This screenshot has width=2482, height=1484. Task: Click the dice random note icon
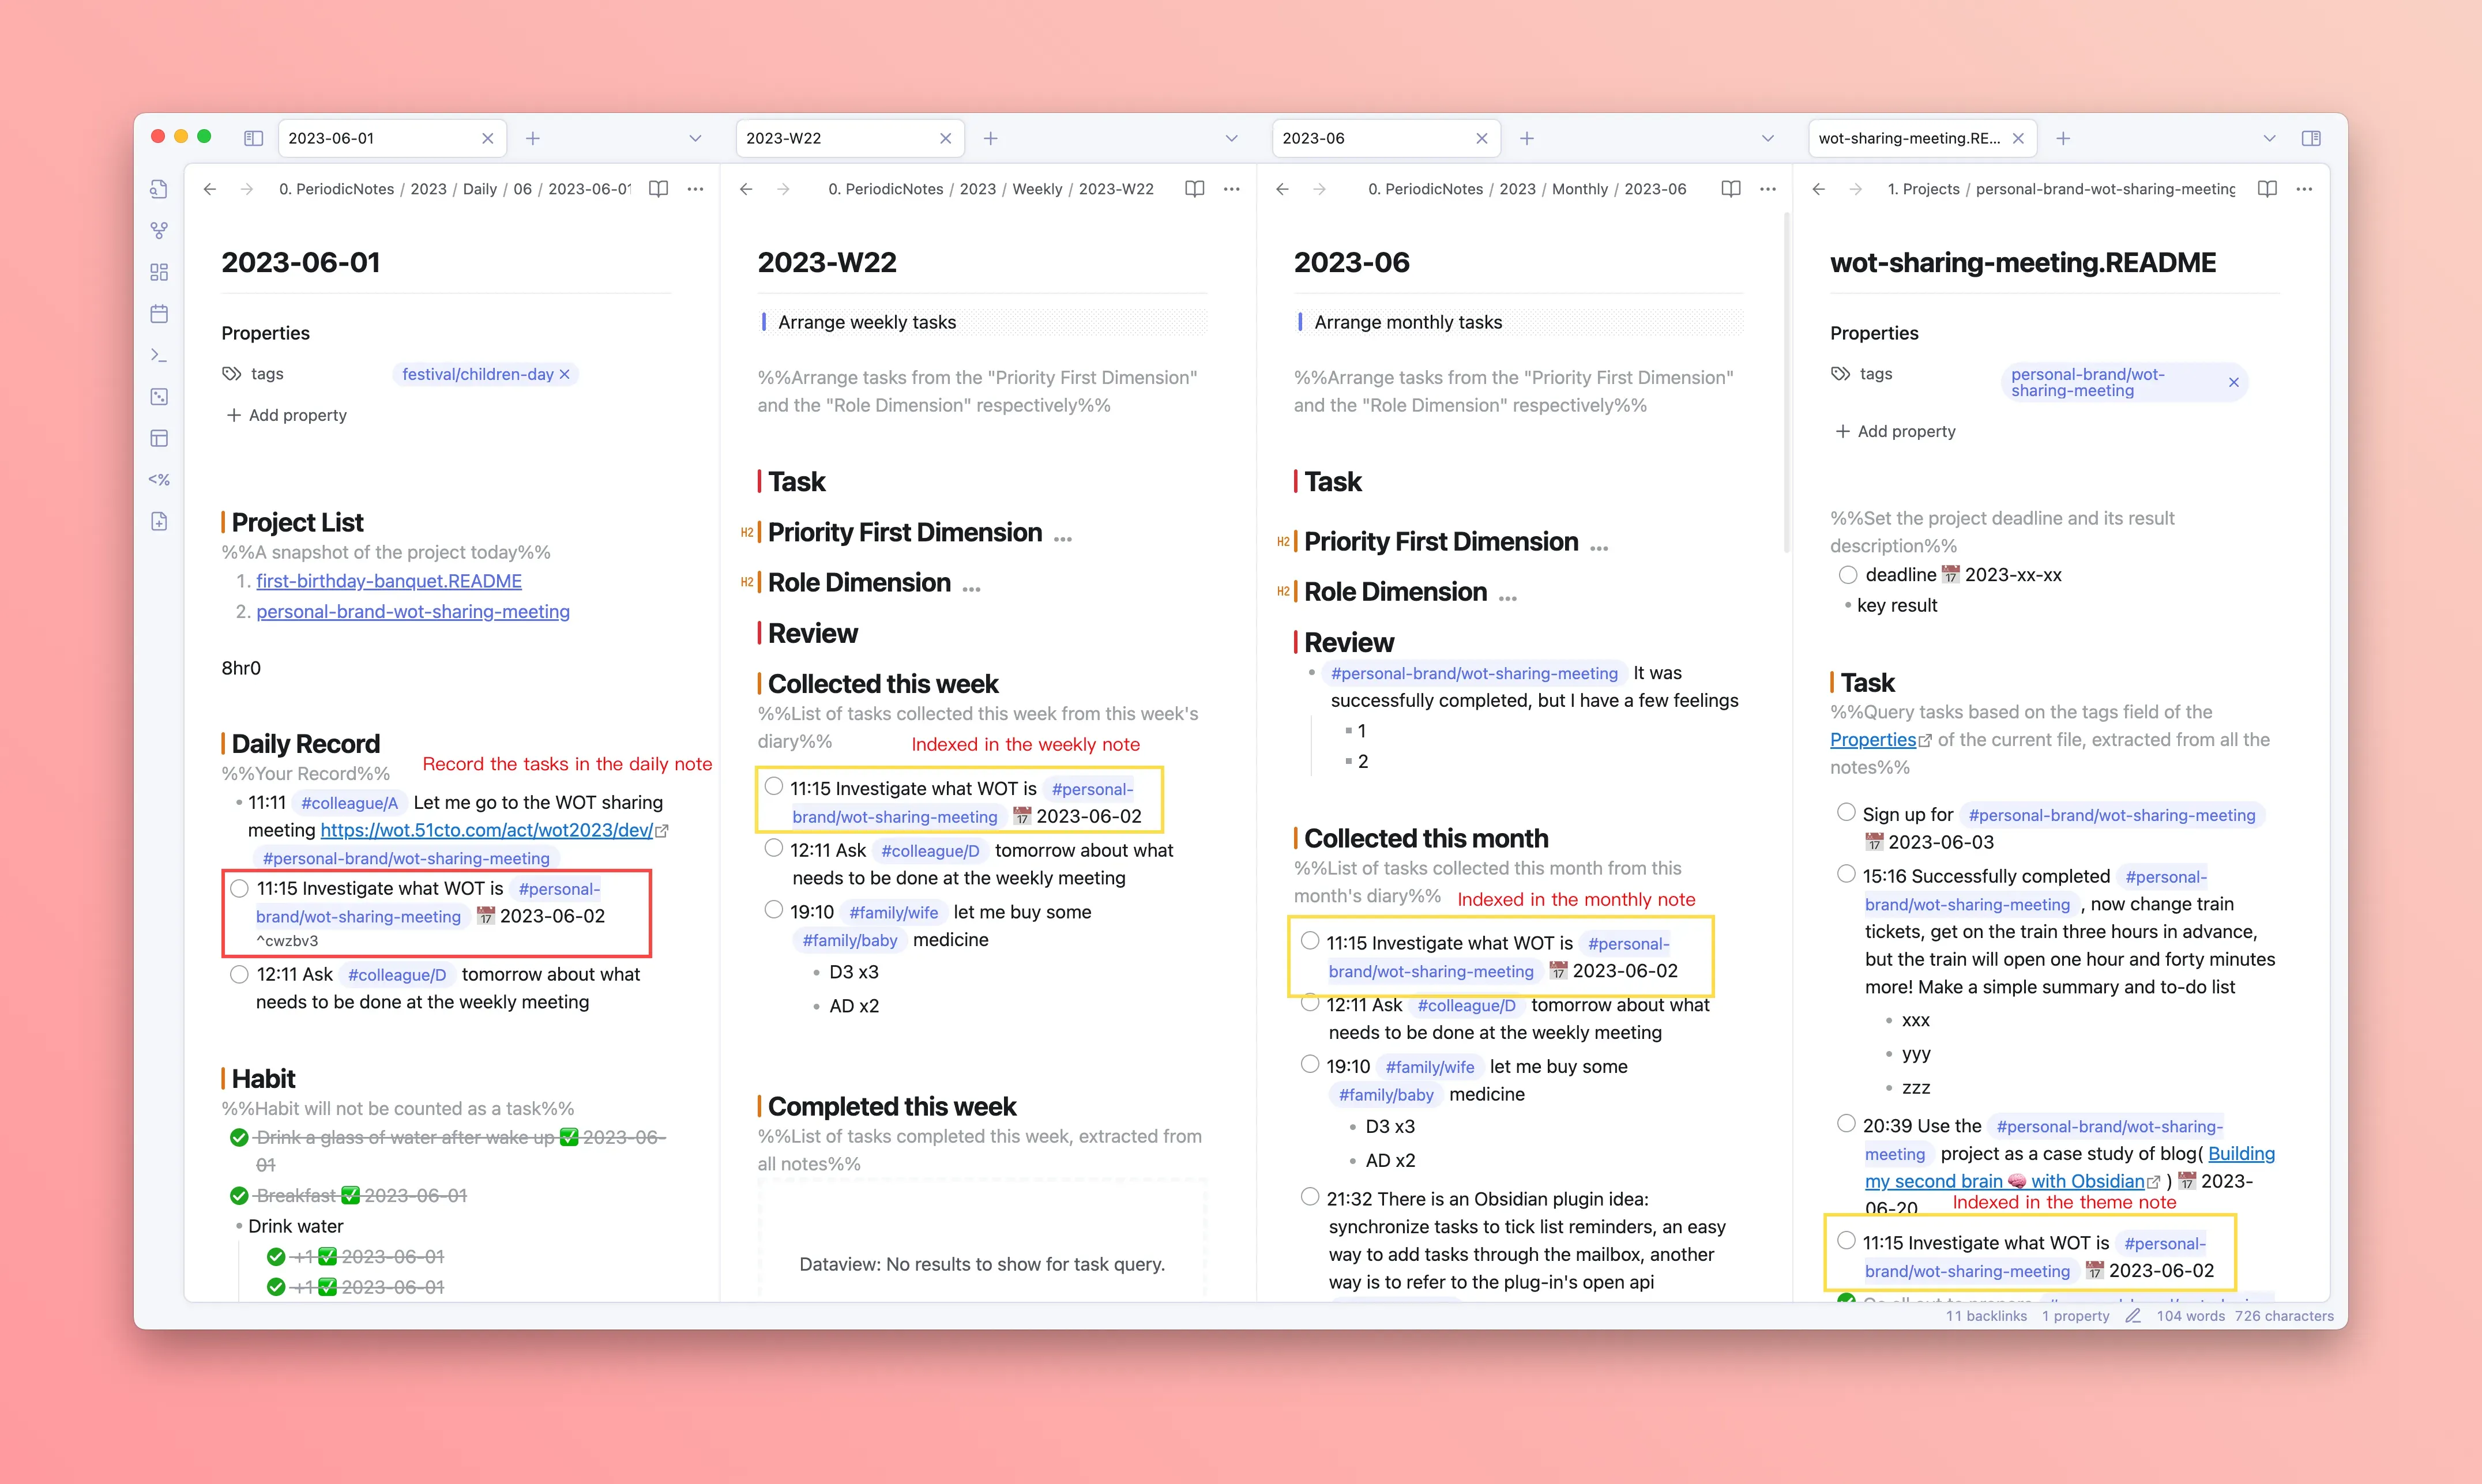point(159,397)
